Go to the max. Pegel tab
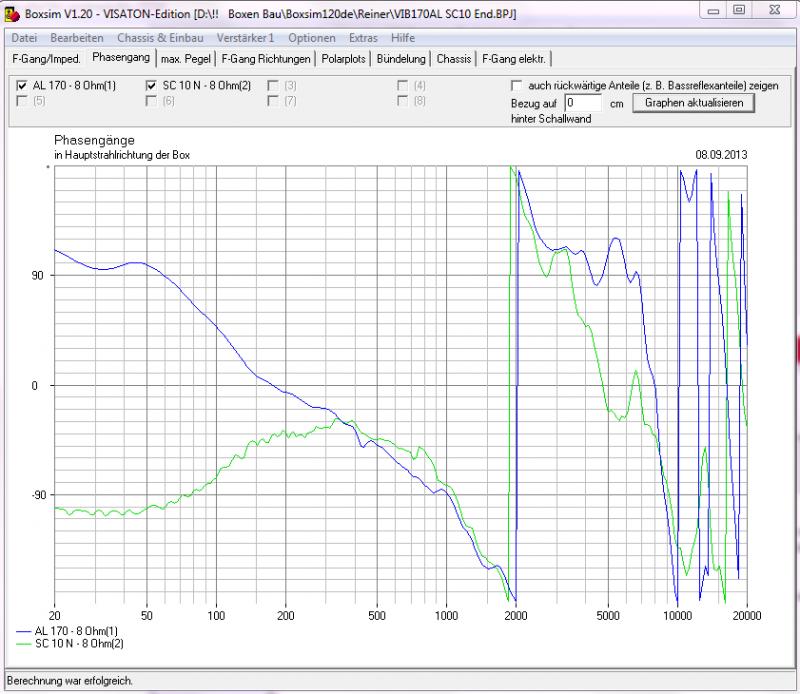 tap(187, 58)
